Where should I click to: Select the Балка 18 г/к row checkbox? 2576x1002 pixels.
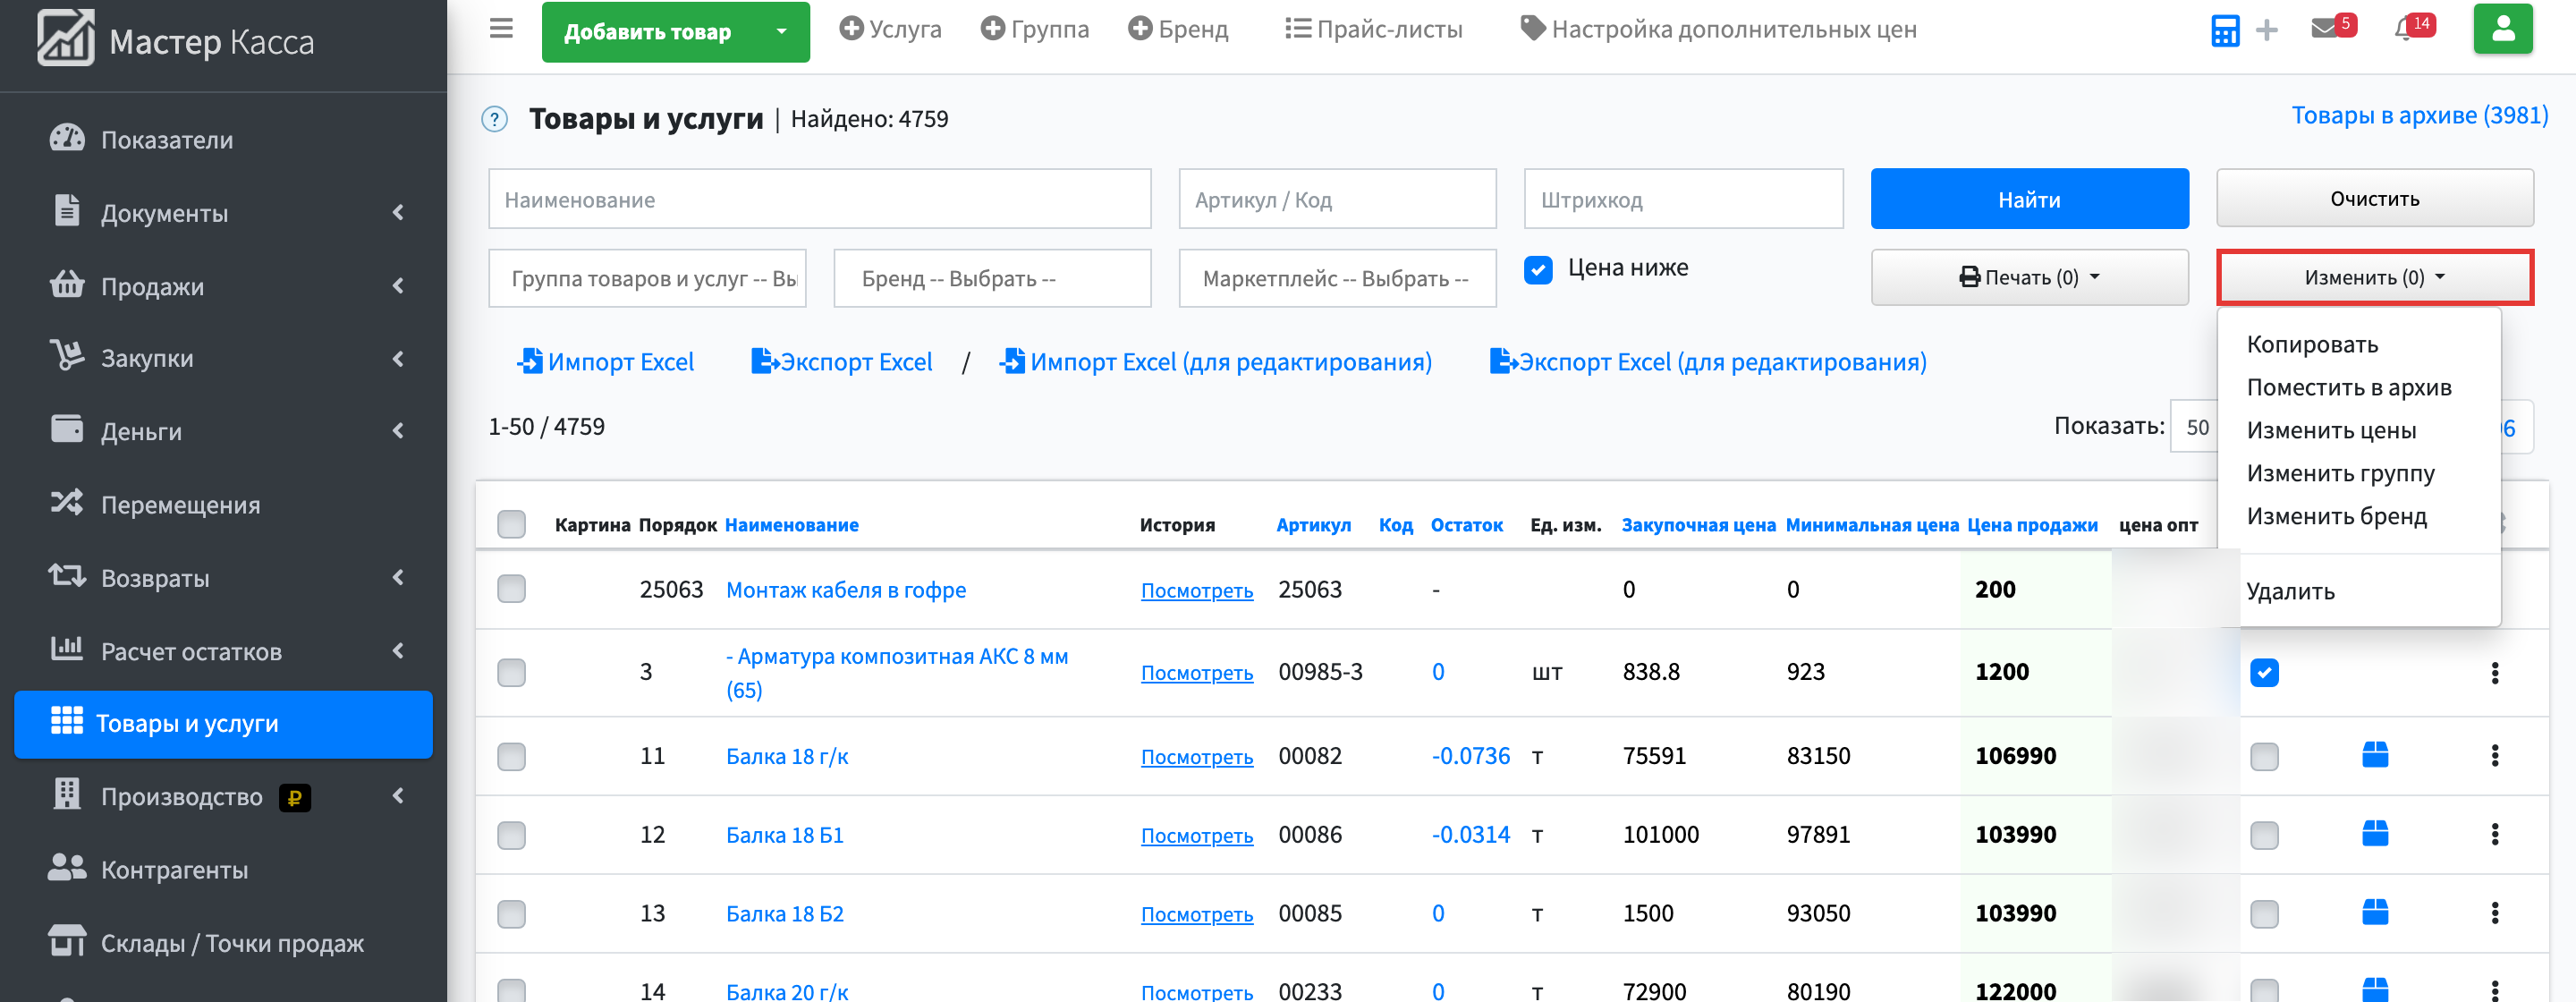pos(511,757)
